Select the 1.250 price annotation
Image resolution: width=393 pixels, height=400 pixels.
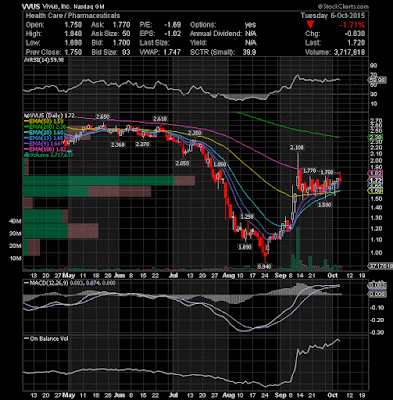click(x=247, y=217)
